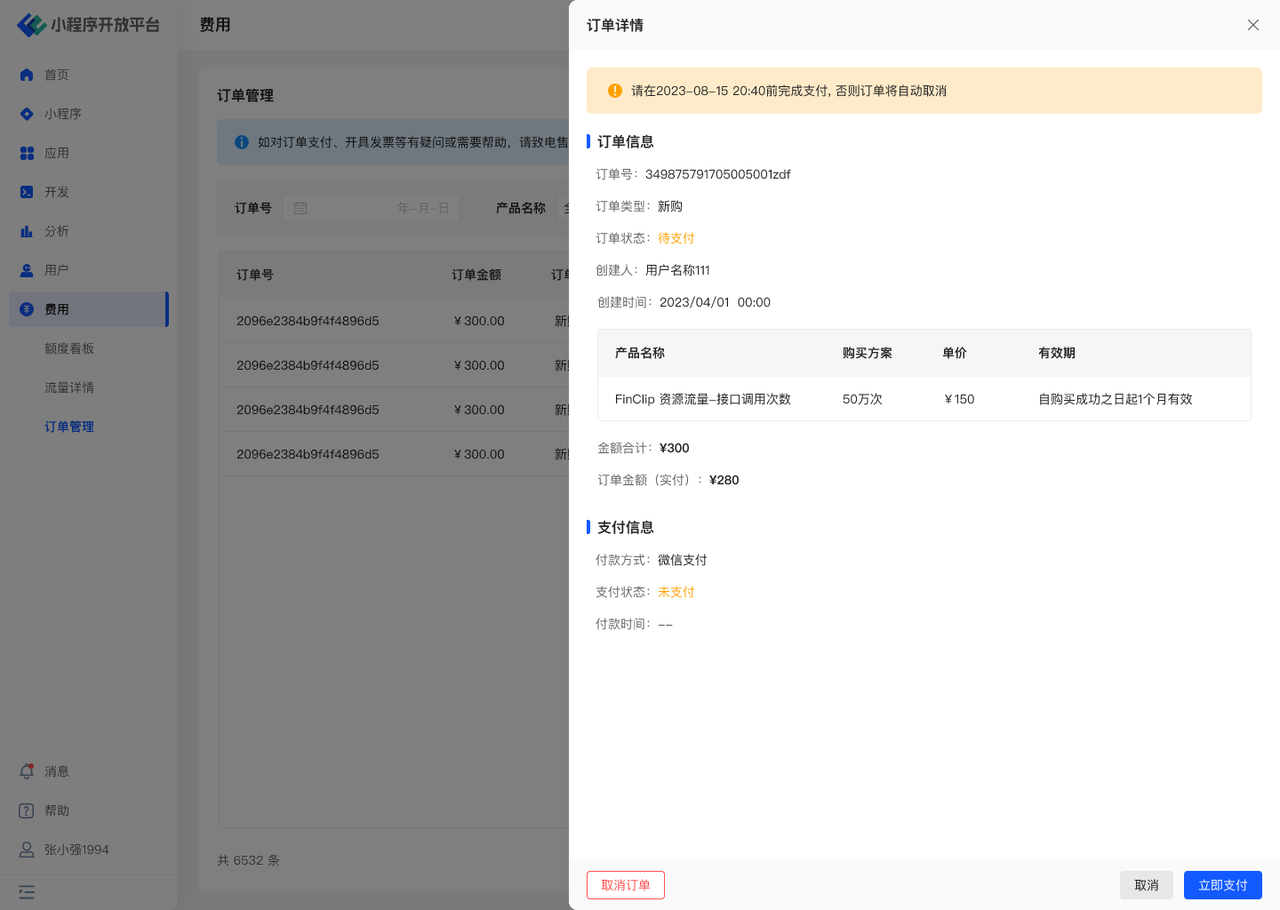Collapse the sidebar with bottom menu icon
Screen dimensions: 1280x910
tap(27, 891)
